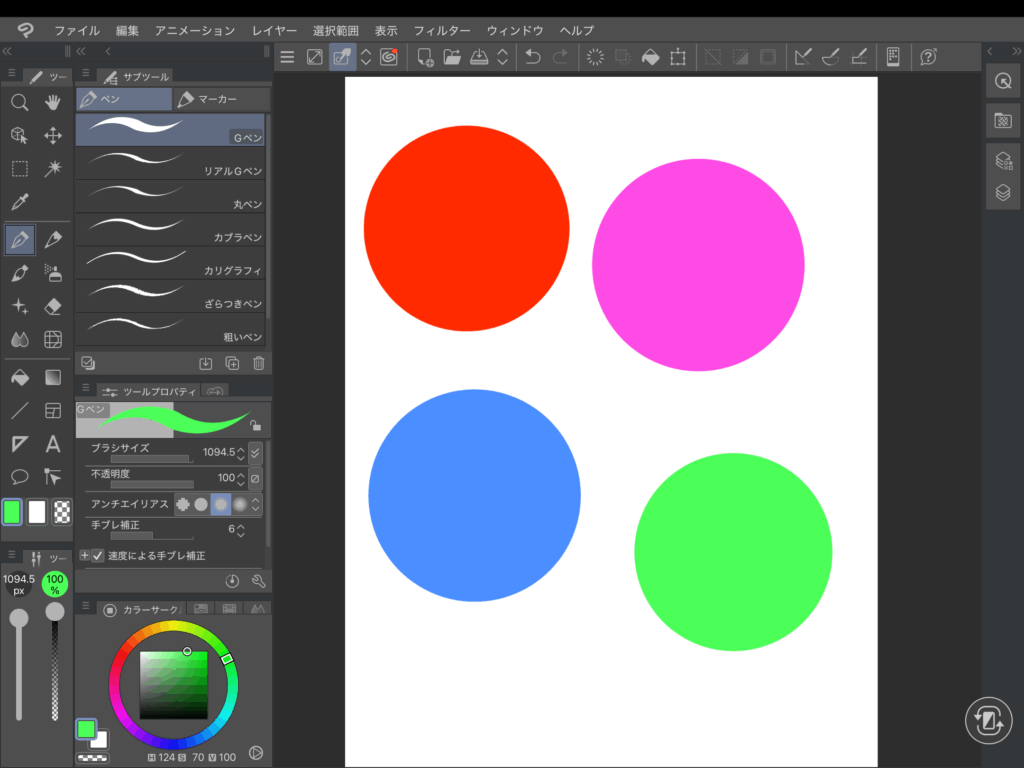Select the Eraser tool
Screen dimensions: 1024x768
(53, 306)
